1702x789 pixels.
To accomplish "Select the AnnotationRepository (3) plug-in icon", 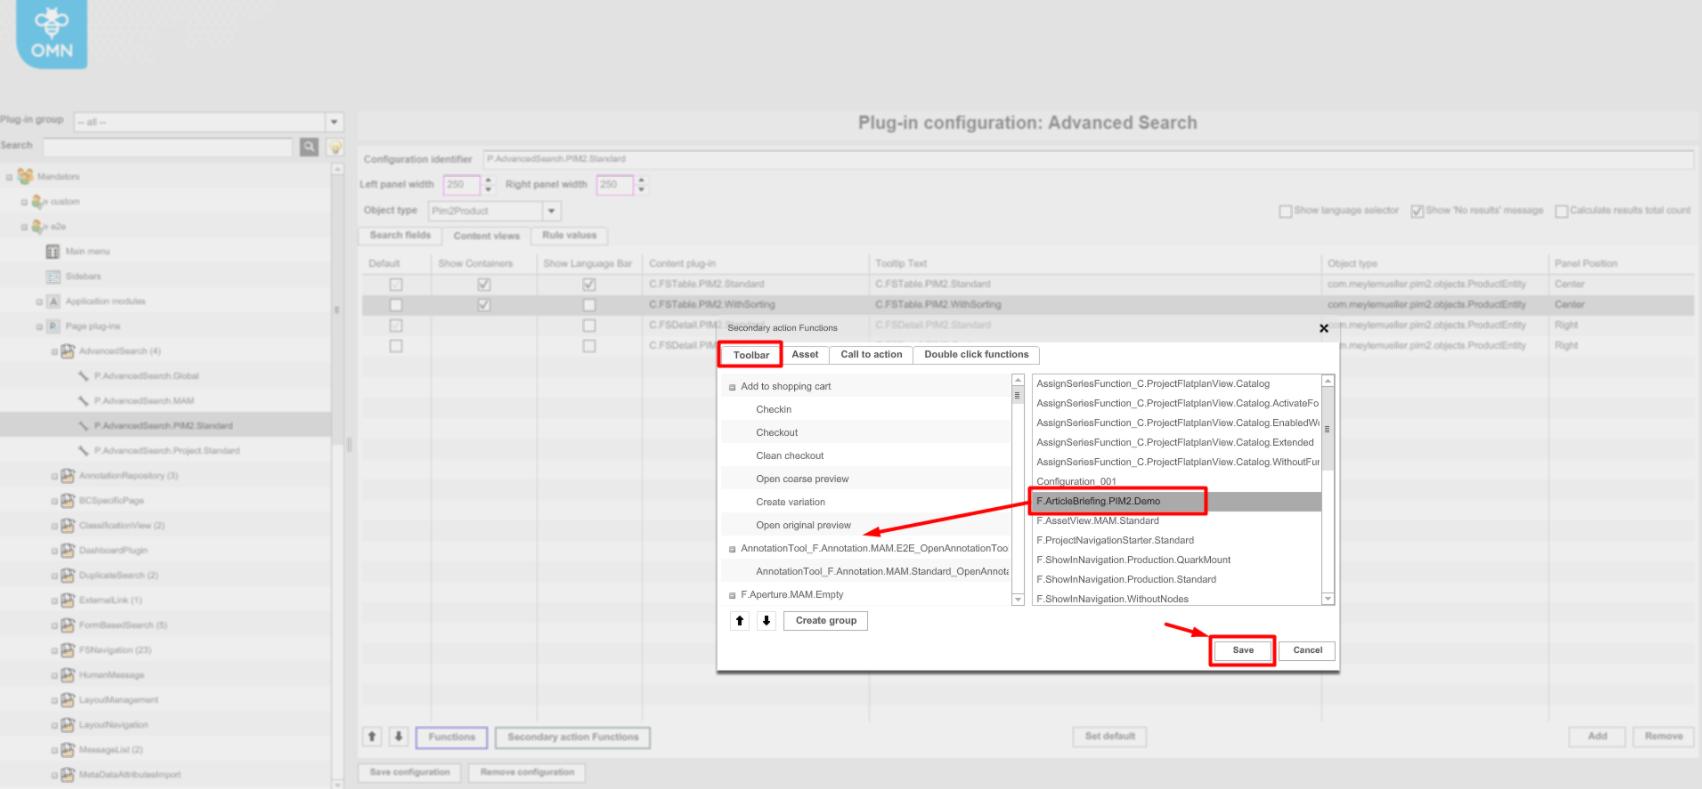I will pos(68,476).
